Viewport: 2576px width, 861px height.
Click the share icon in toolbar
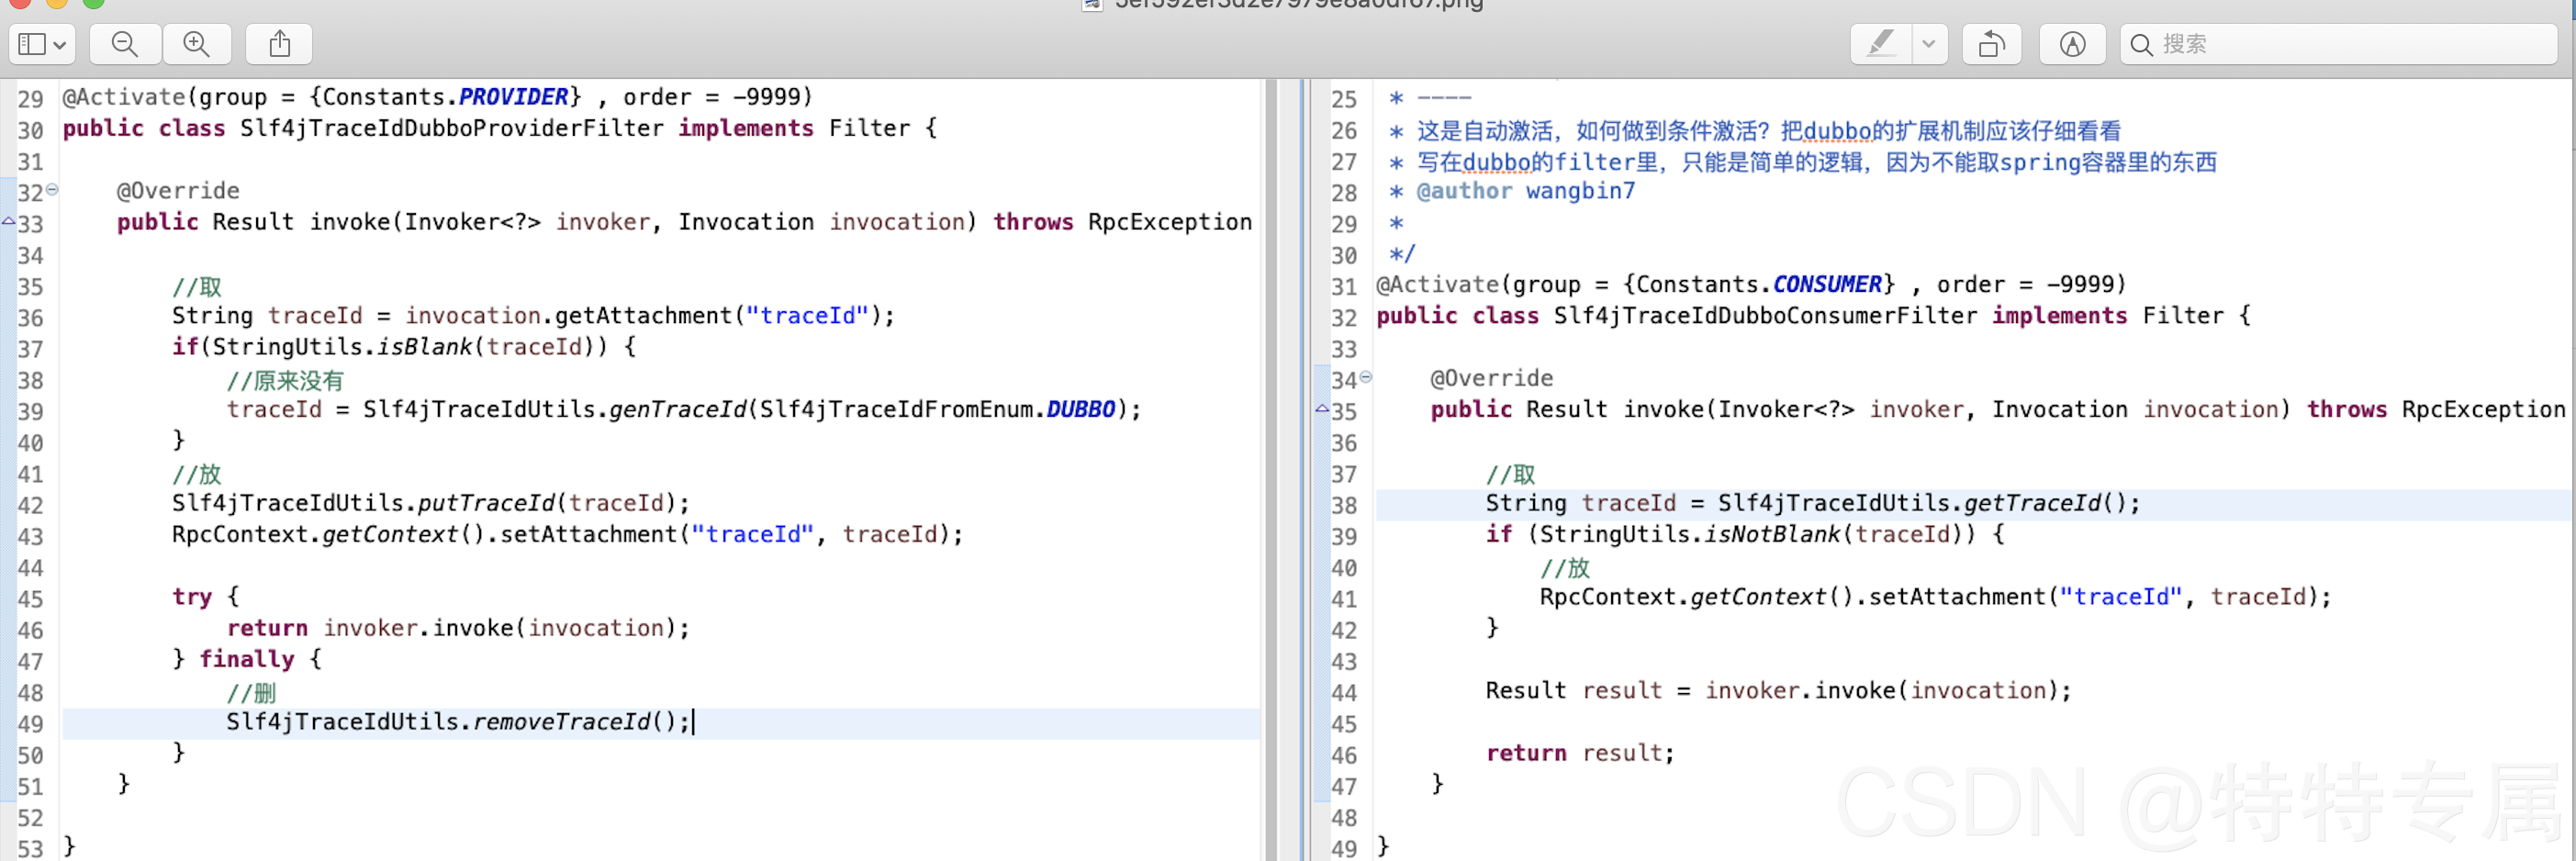point(280,44)
